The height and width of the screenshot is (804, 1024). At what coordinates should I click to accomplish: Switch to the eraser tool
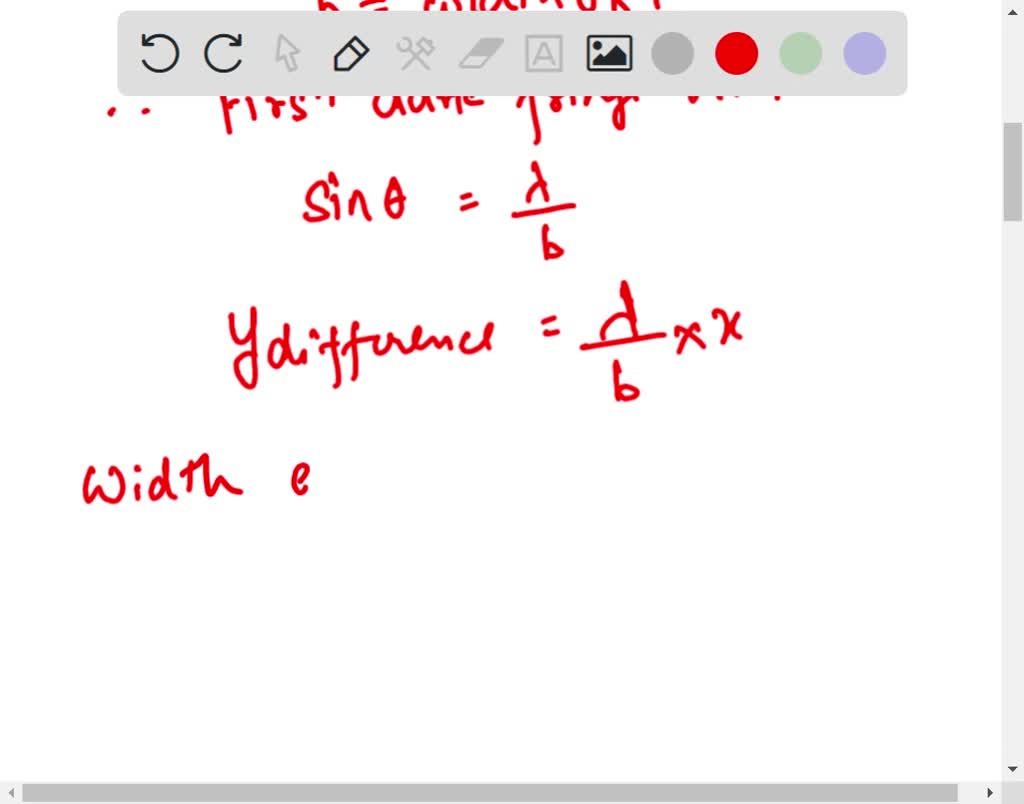tap(480, 54)
